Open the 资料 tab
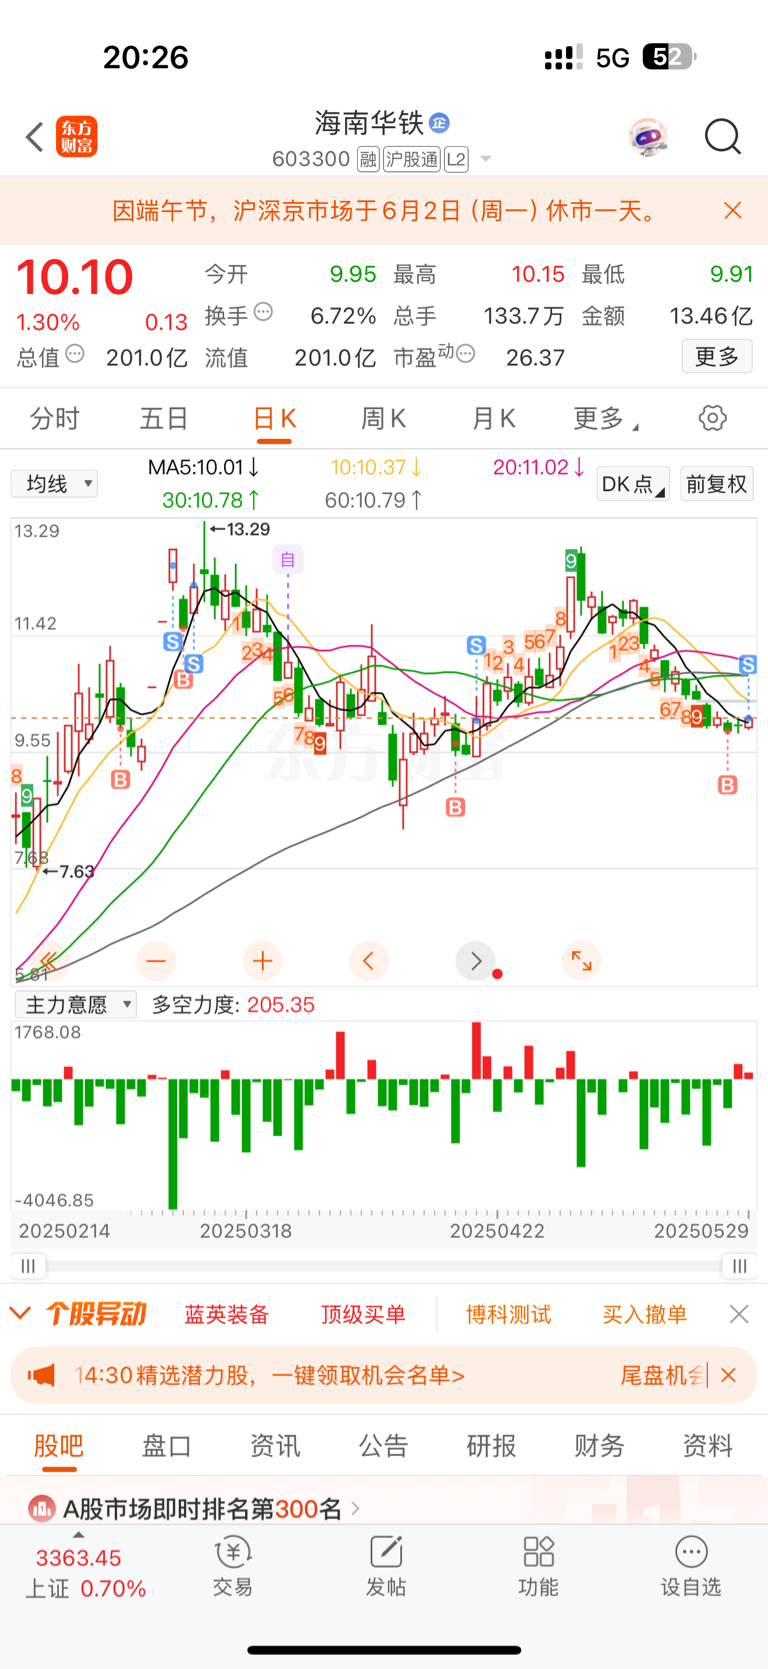This screenshot has width=768, height=1669. (x=707, y=1446)
